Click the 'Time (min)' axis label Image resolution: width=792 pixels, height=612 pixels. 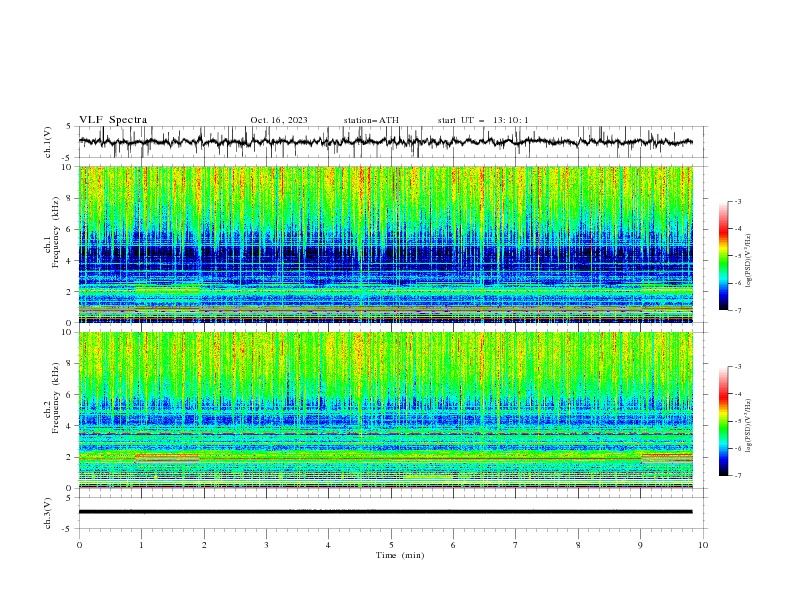click(400, 555)
